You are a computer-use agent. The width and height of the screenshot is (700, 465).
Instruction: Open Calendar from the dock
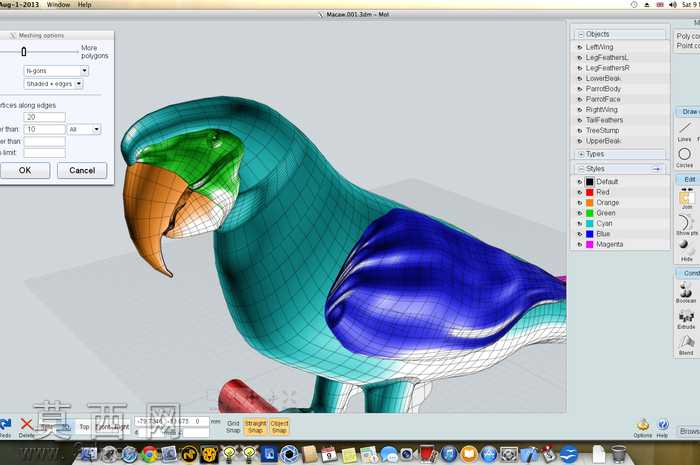[x=329, y=454]
